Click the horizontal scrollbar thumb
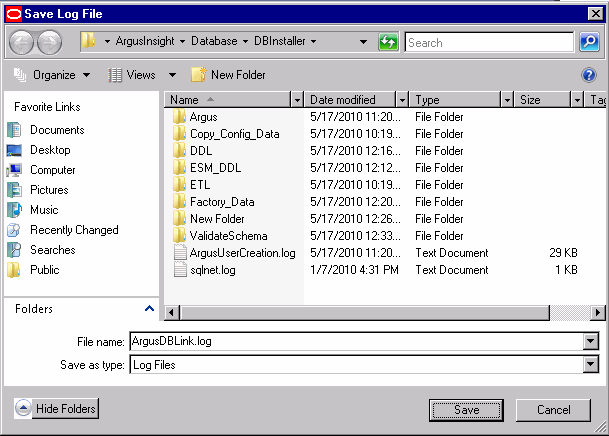Image resolution: width=609 pixels, height=436 pixels. click(365, 313)
